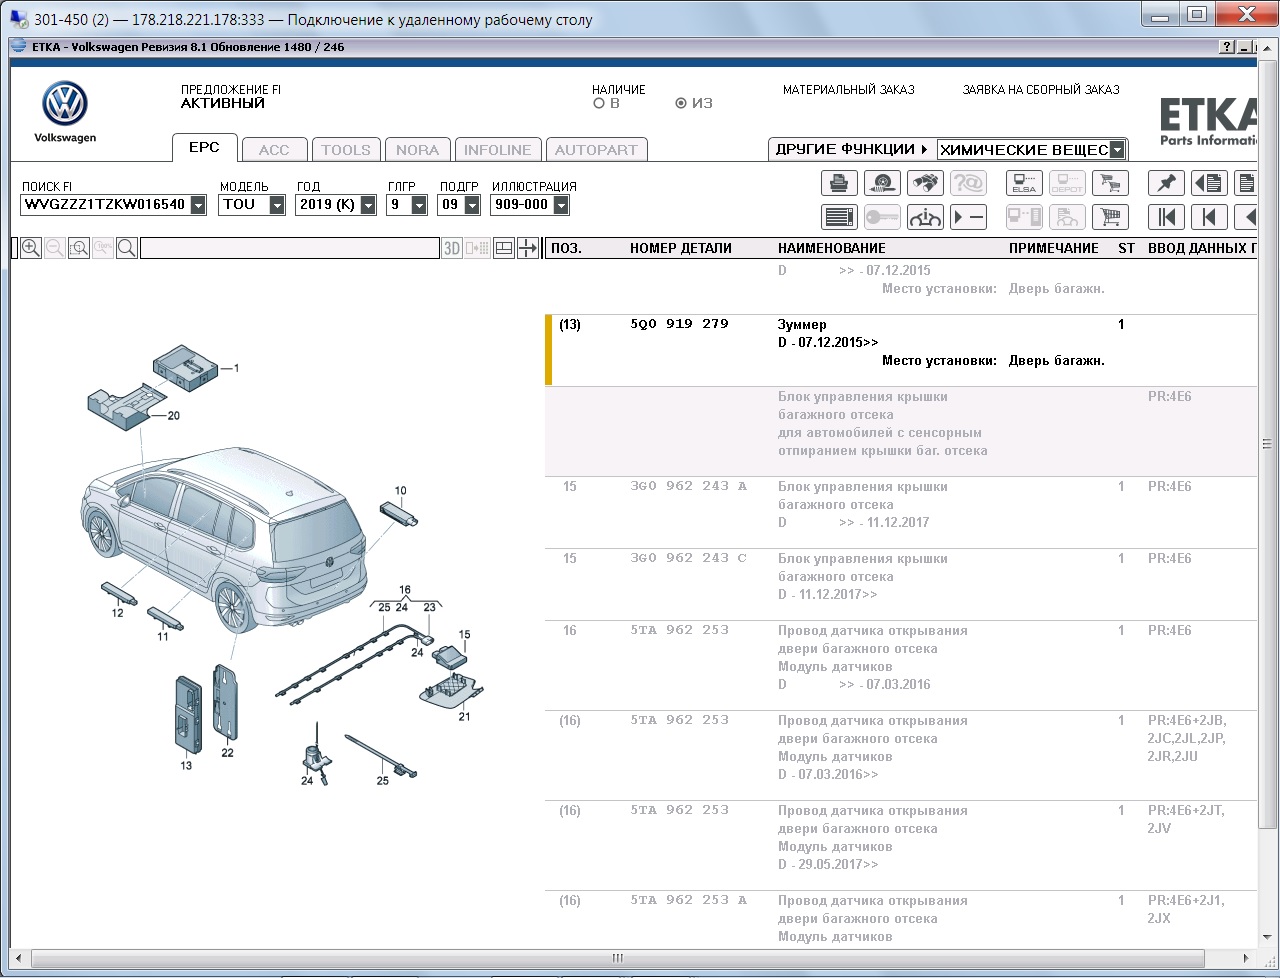Click the ПОИСК FI VIN input field
The width and height of the screenshot is (1280, 978).
[x=104, y=205]
